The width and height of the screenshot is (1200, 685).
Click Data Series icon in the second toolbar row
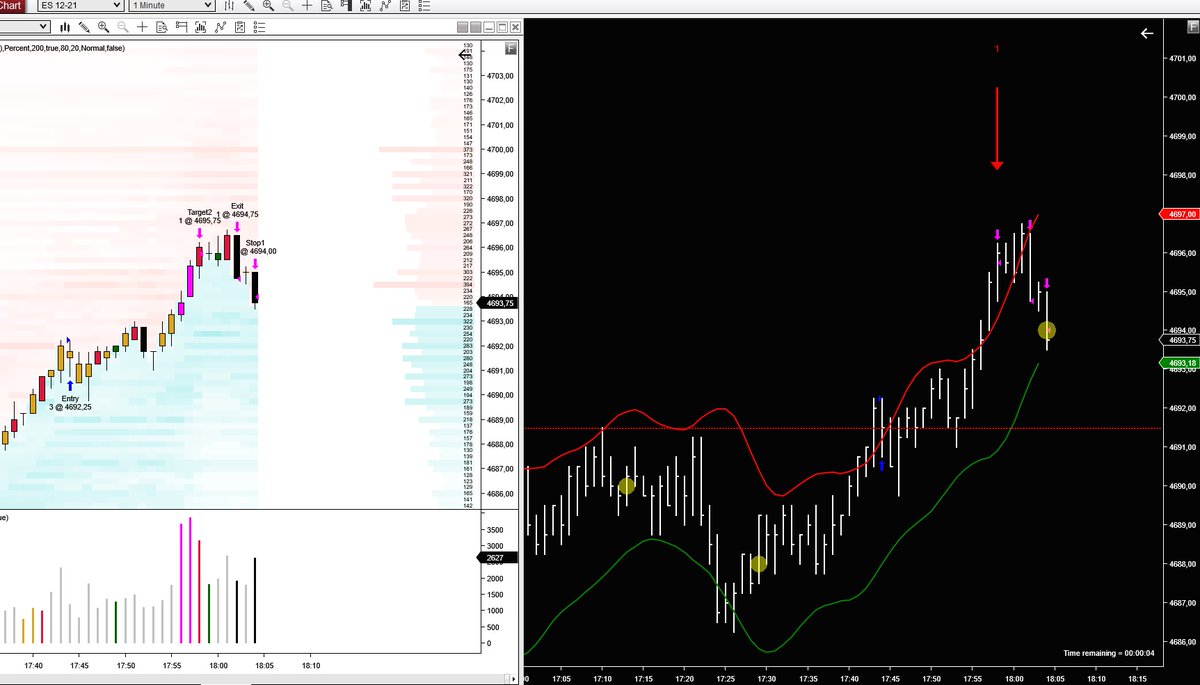pyautogui.click(x=201, y=27)
